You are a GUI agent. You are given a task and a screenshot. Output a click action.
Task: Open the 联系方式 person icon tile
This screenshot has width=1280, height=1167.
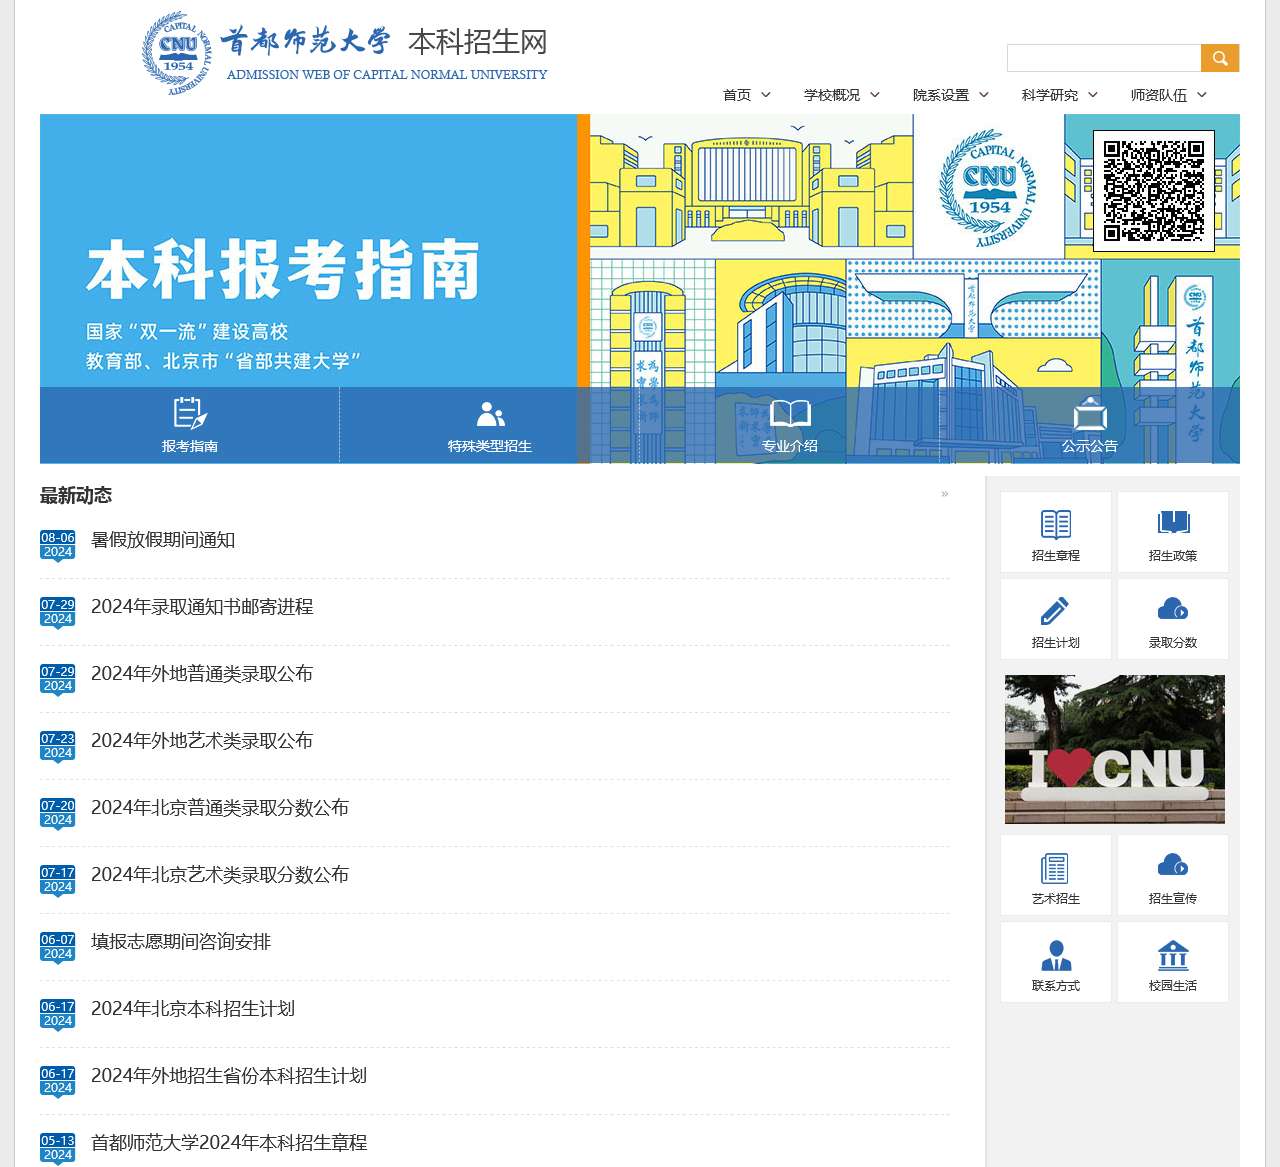click(x=1056, y=962)
